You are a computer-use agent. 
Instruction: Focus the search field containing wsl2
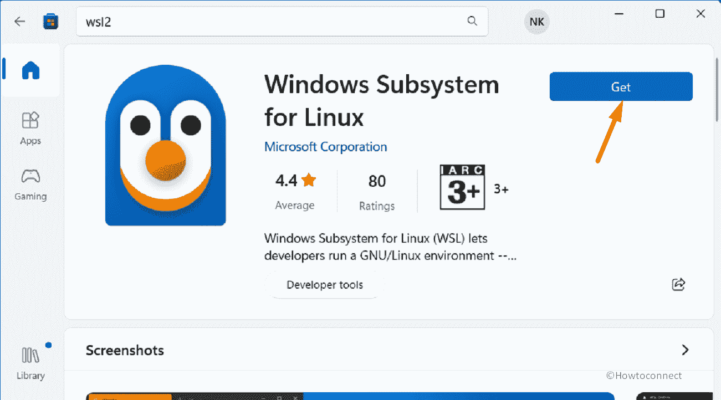pos(282,22)
